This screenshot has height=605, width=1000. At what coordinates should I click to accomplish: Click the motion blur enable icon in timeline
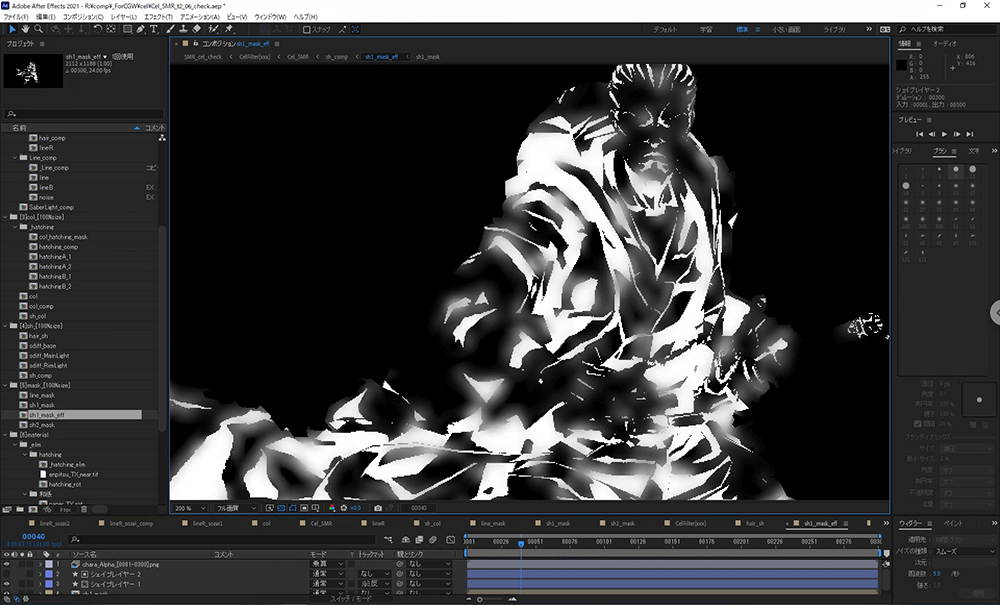433,540
